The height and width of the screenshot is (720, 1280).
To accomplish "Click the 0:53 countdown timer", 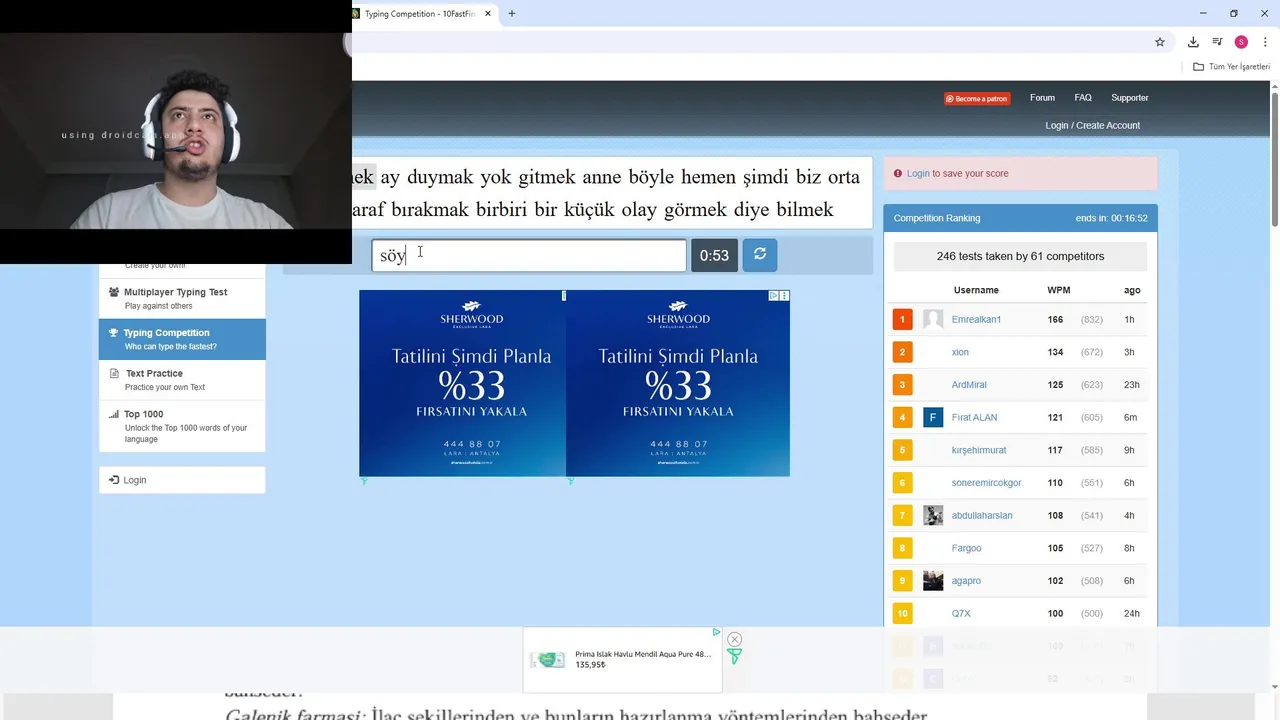I will pos(714,255).
